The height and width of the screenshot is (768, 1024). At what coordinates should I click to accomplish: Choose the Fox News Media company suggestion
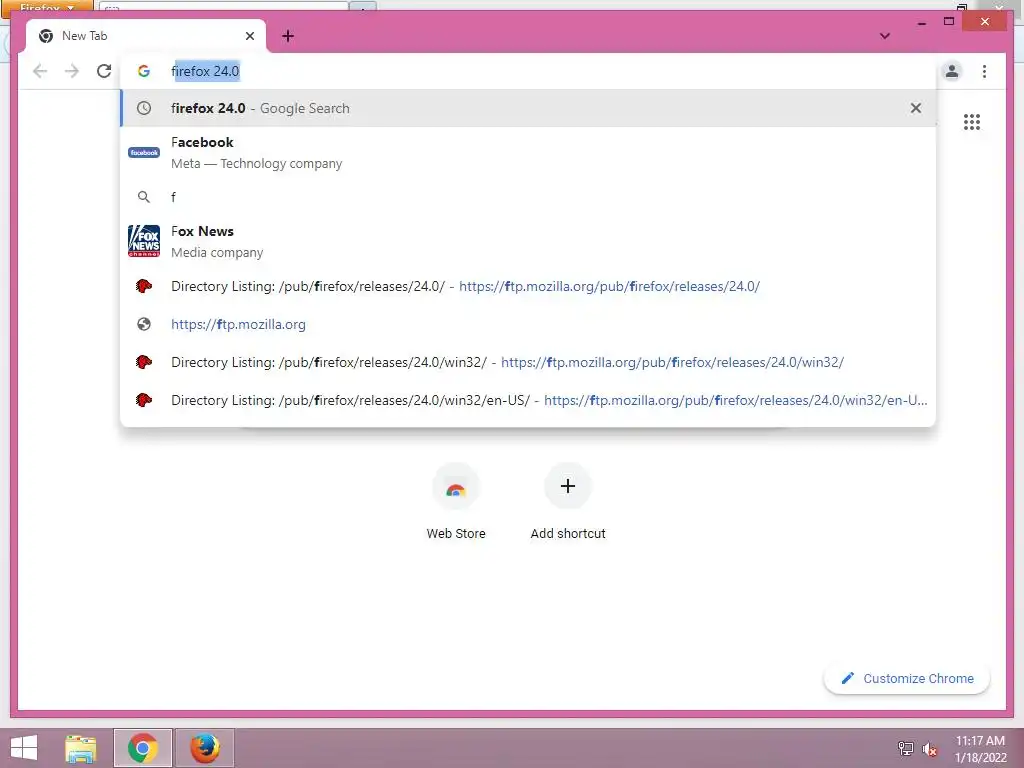pos(528,241)
